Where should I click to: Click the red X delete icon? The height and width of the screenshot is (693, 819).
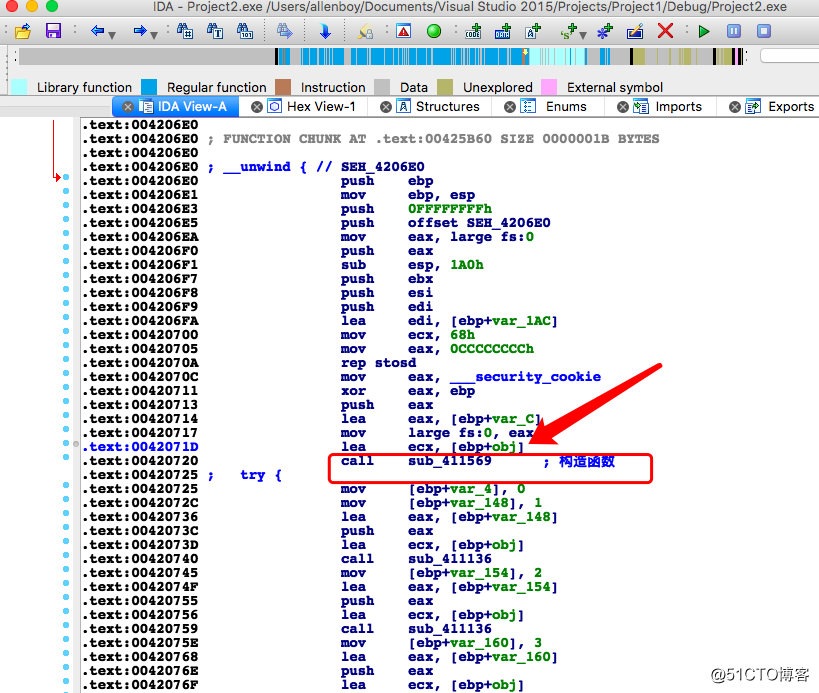[x=665, y=31]
